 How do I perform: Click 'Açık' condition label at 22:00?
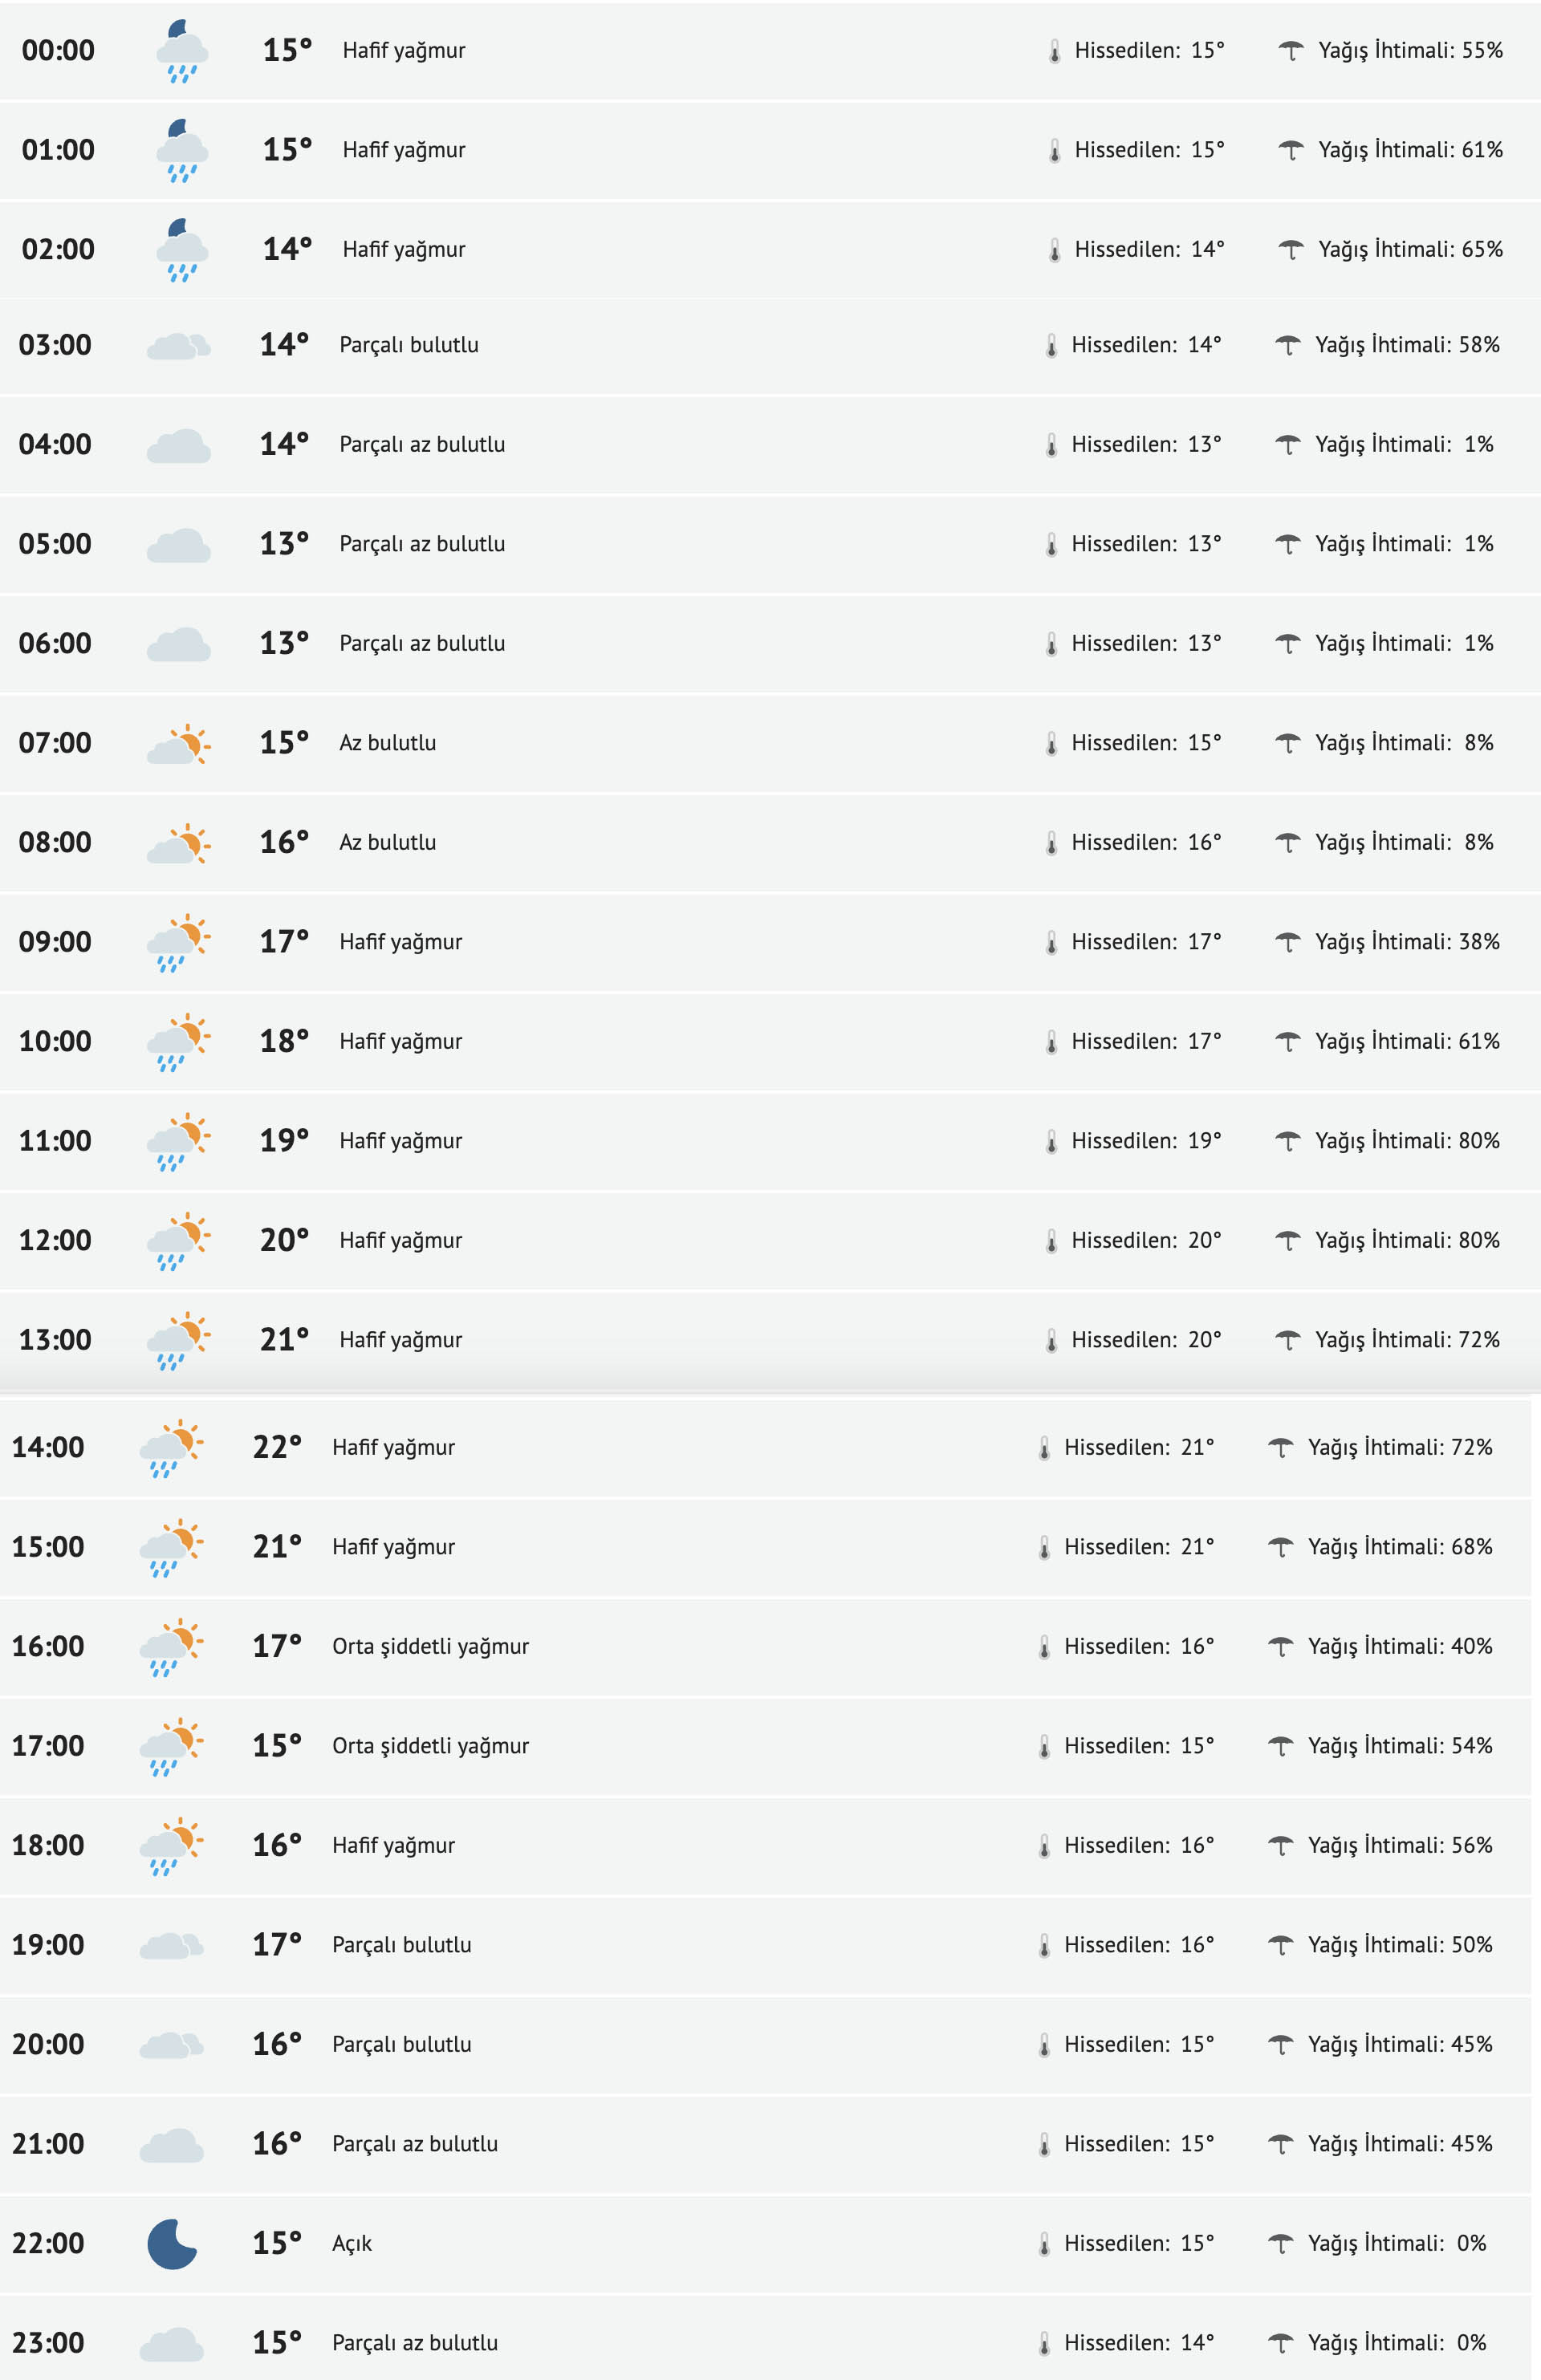click(352, 2243)
